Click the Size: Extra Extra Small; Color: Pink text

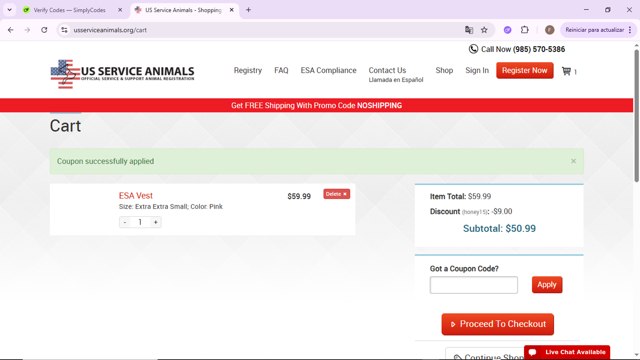click(171, 207)
